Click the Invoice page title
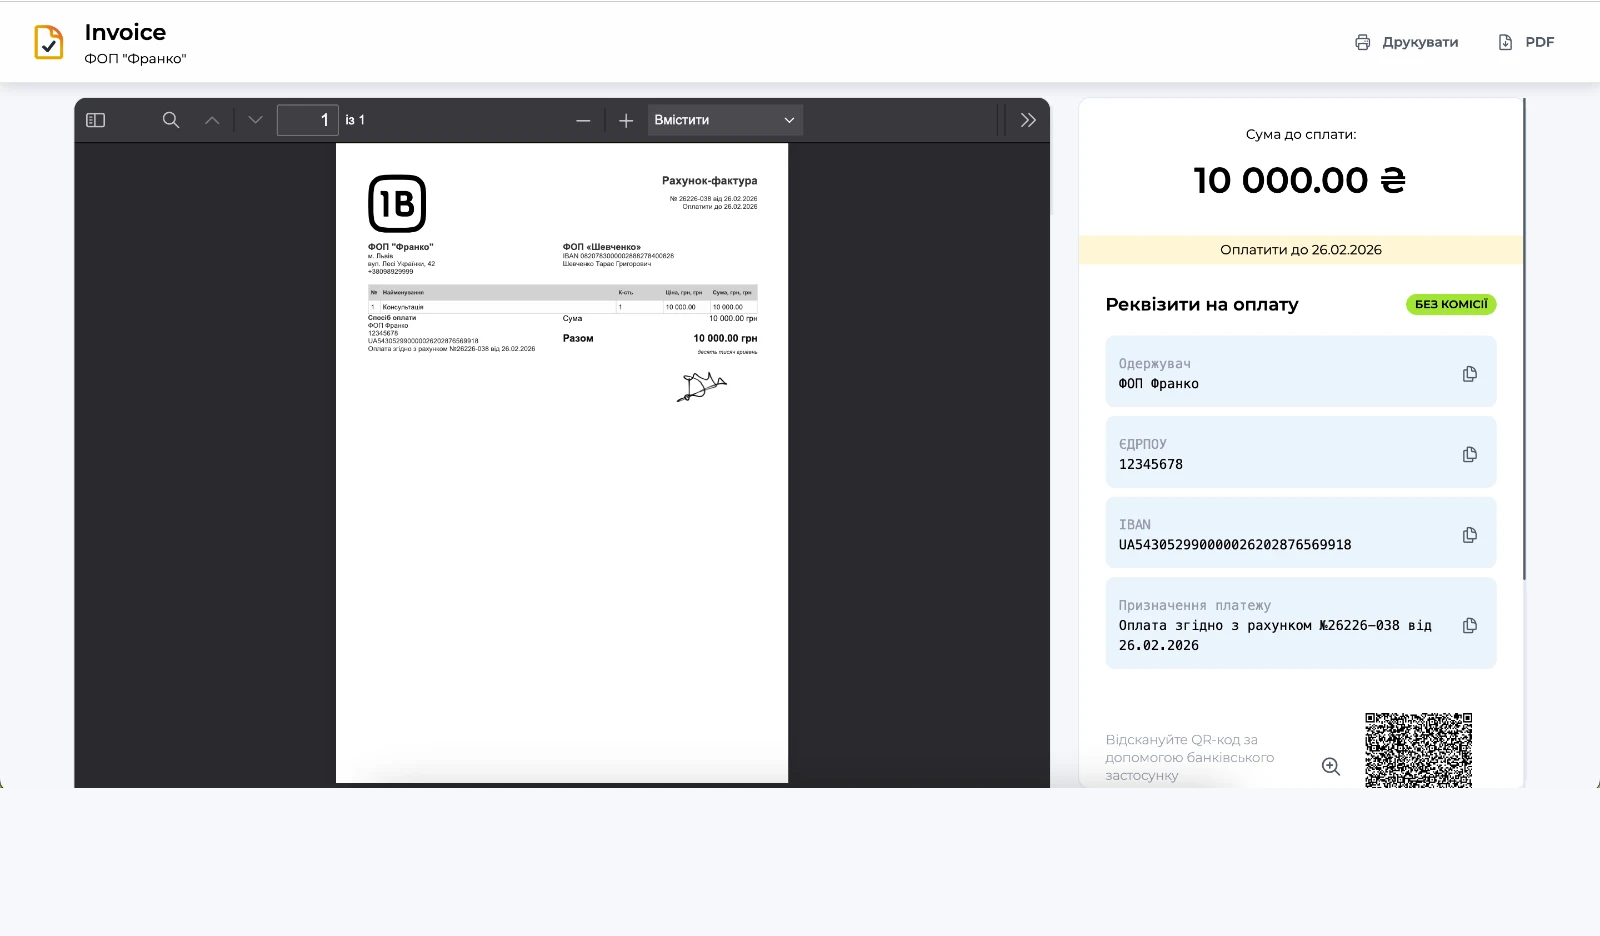 click(x=125, y=32)
